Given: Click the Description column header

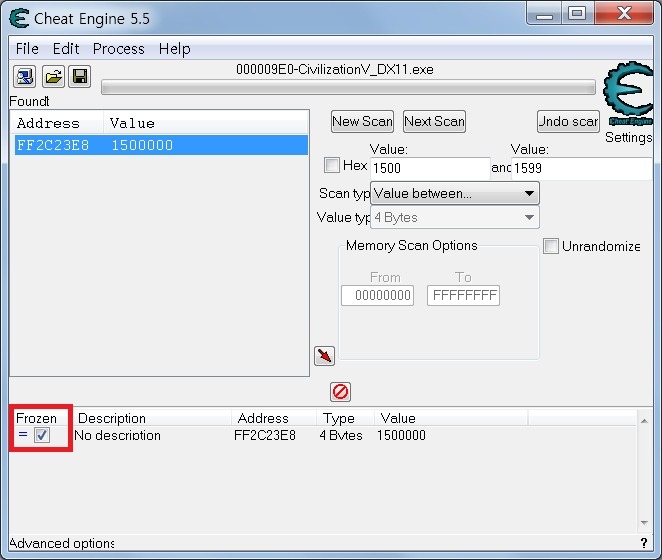Looking at the screenshot, I should pos(112,418).
